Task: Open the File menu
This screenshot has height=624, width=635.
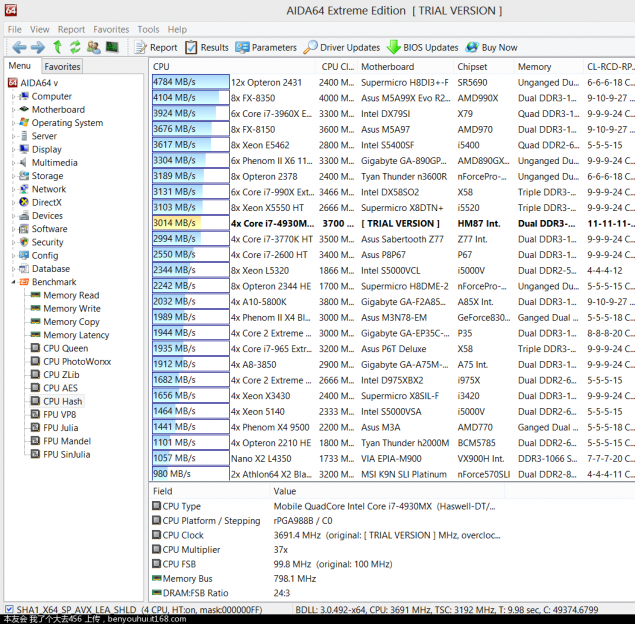Action: pos(15,30)
